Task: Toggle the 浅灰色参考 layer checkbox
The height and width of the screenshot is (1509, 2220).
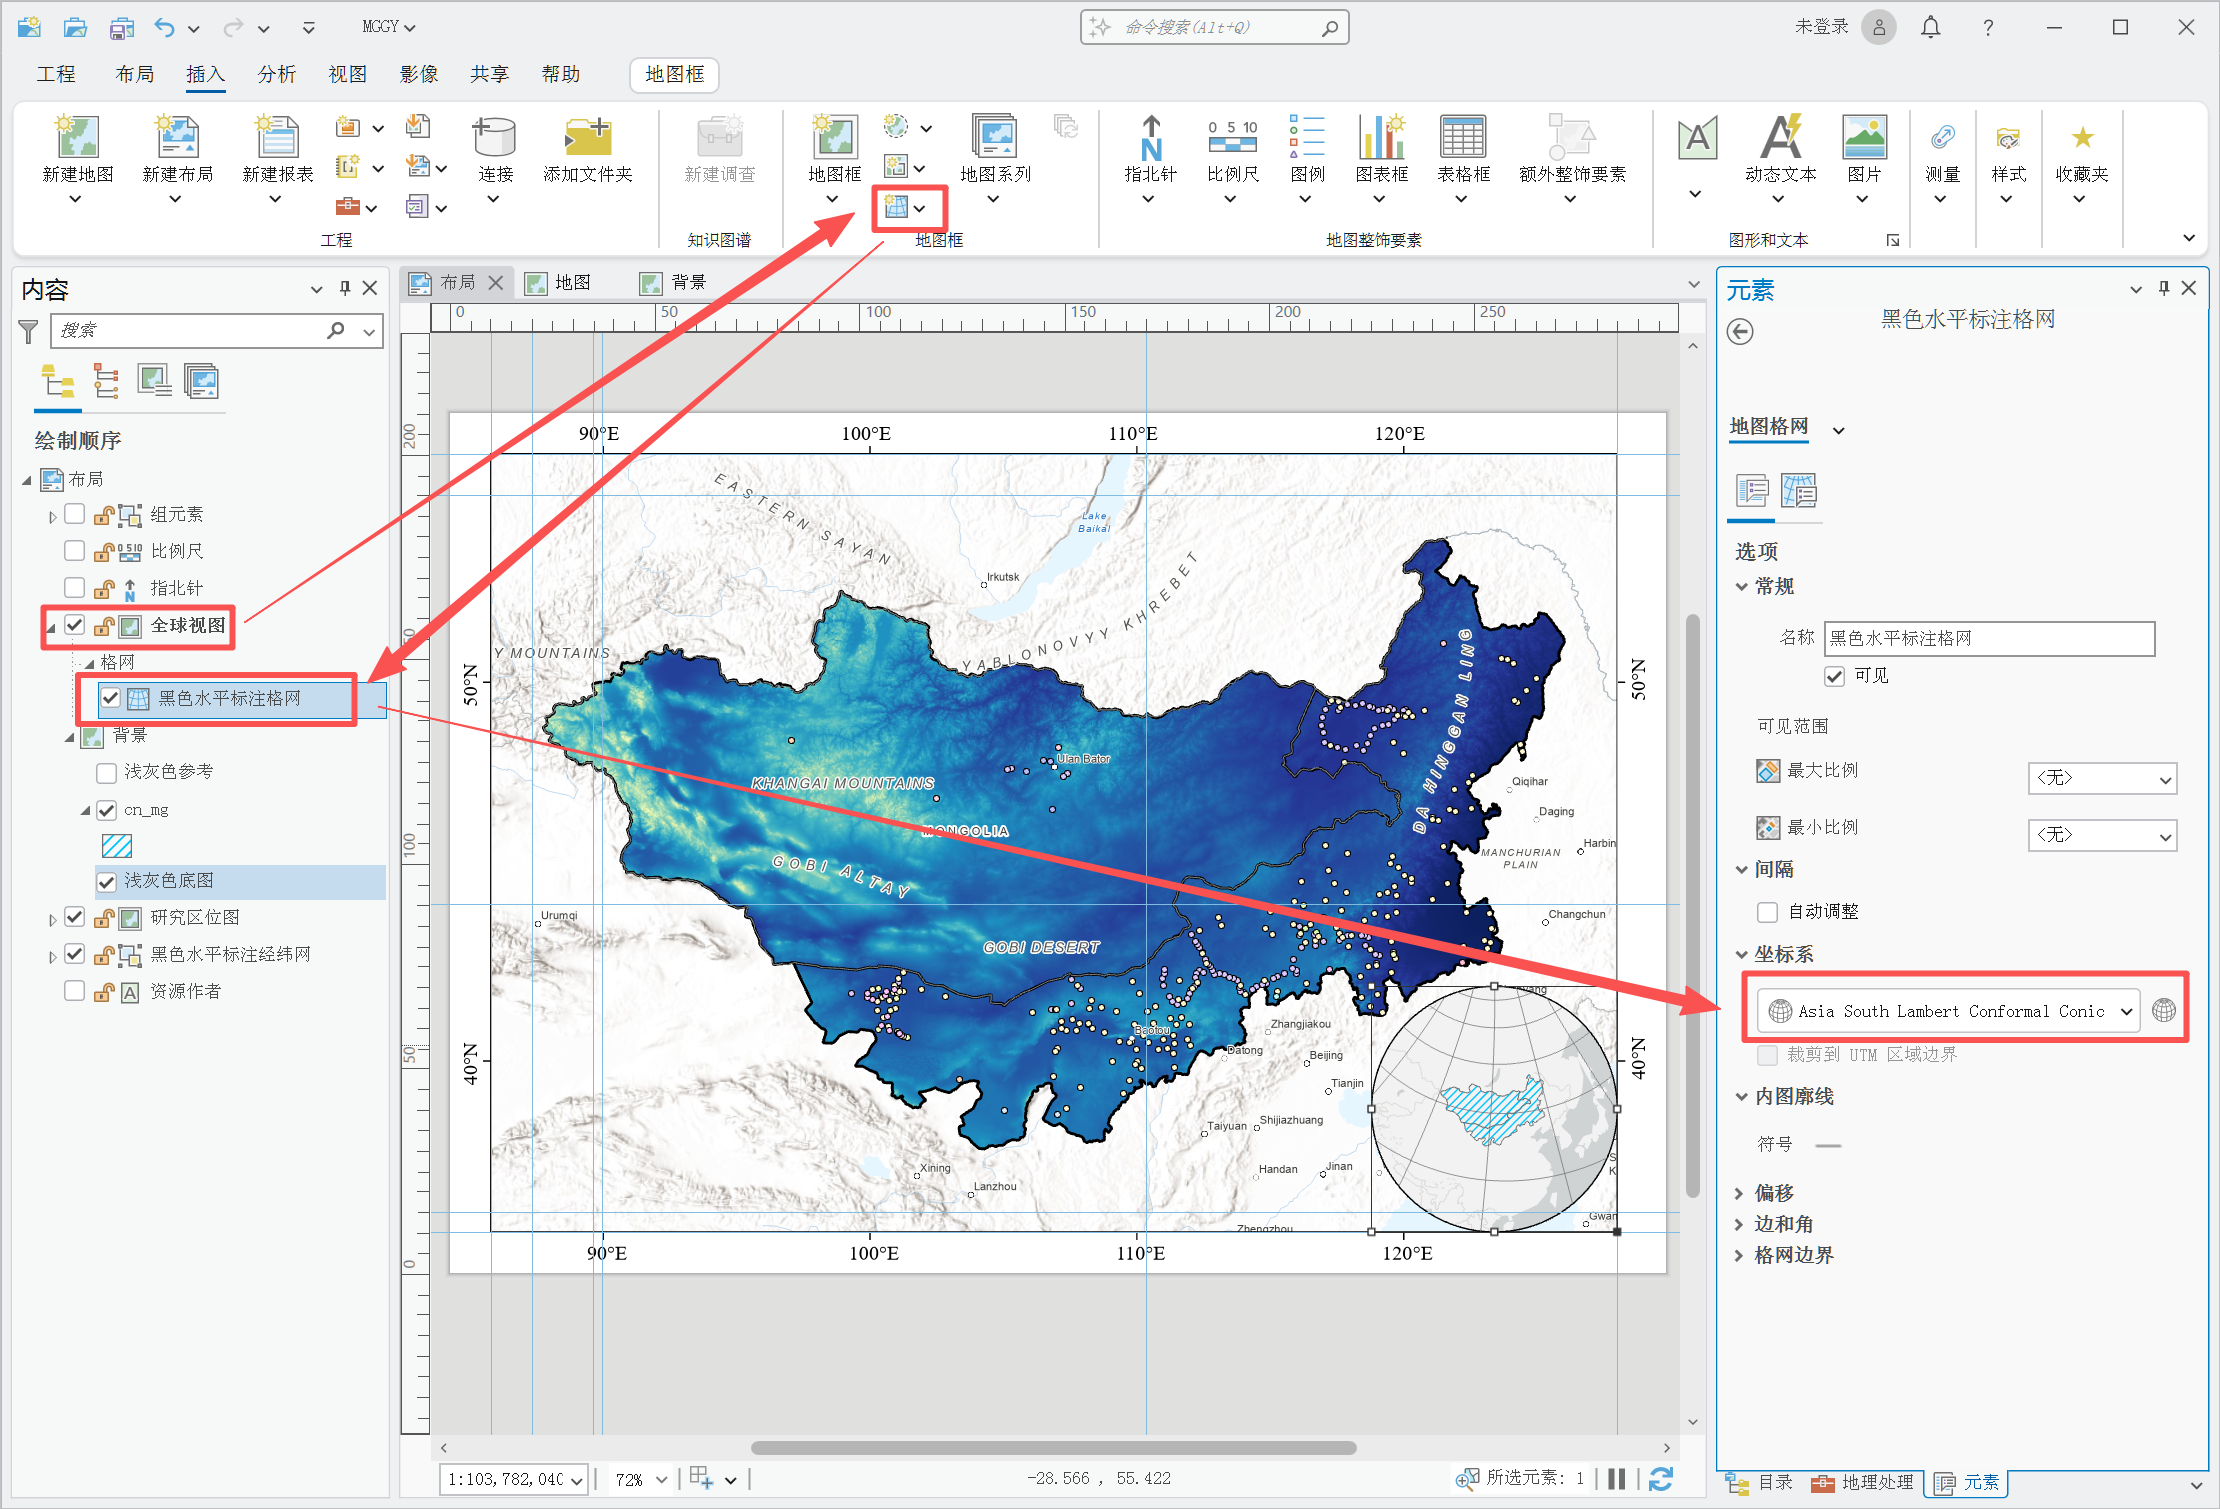Action: click(x=106, y=773)
